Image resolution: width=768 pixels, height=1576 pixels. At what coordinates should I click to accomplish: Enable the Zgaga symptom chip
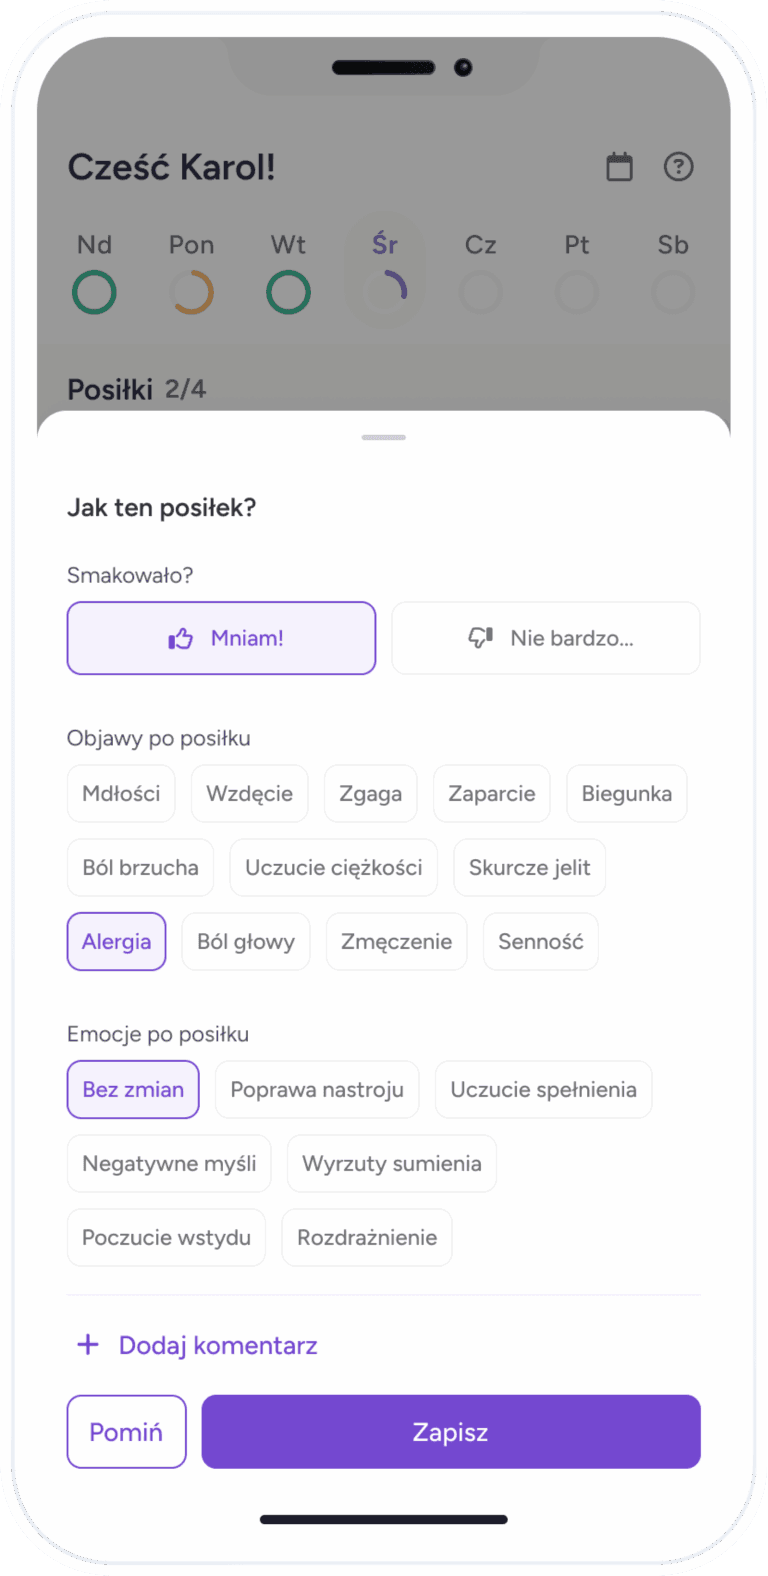pos(370,793)
